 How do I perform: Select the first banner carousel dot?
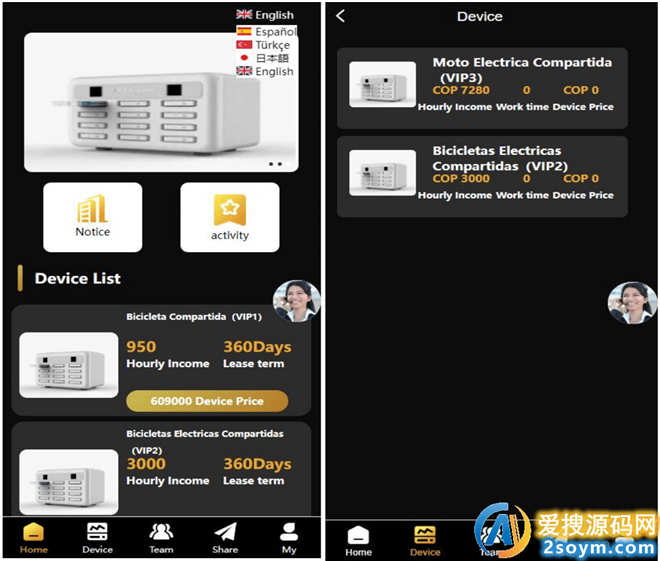271,164
